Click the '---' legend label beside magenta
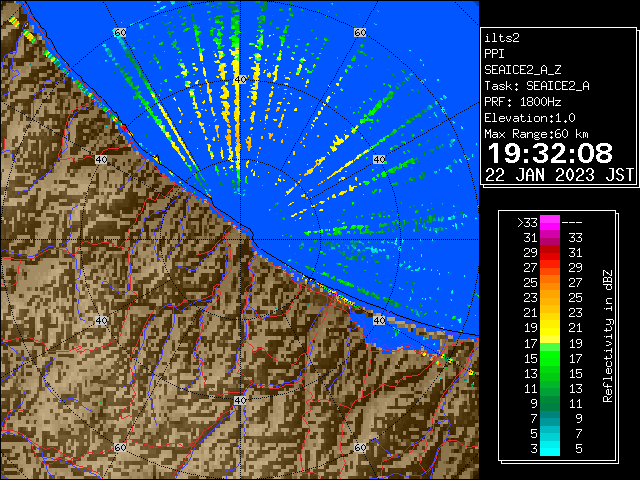 [572, 222]
